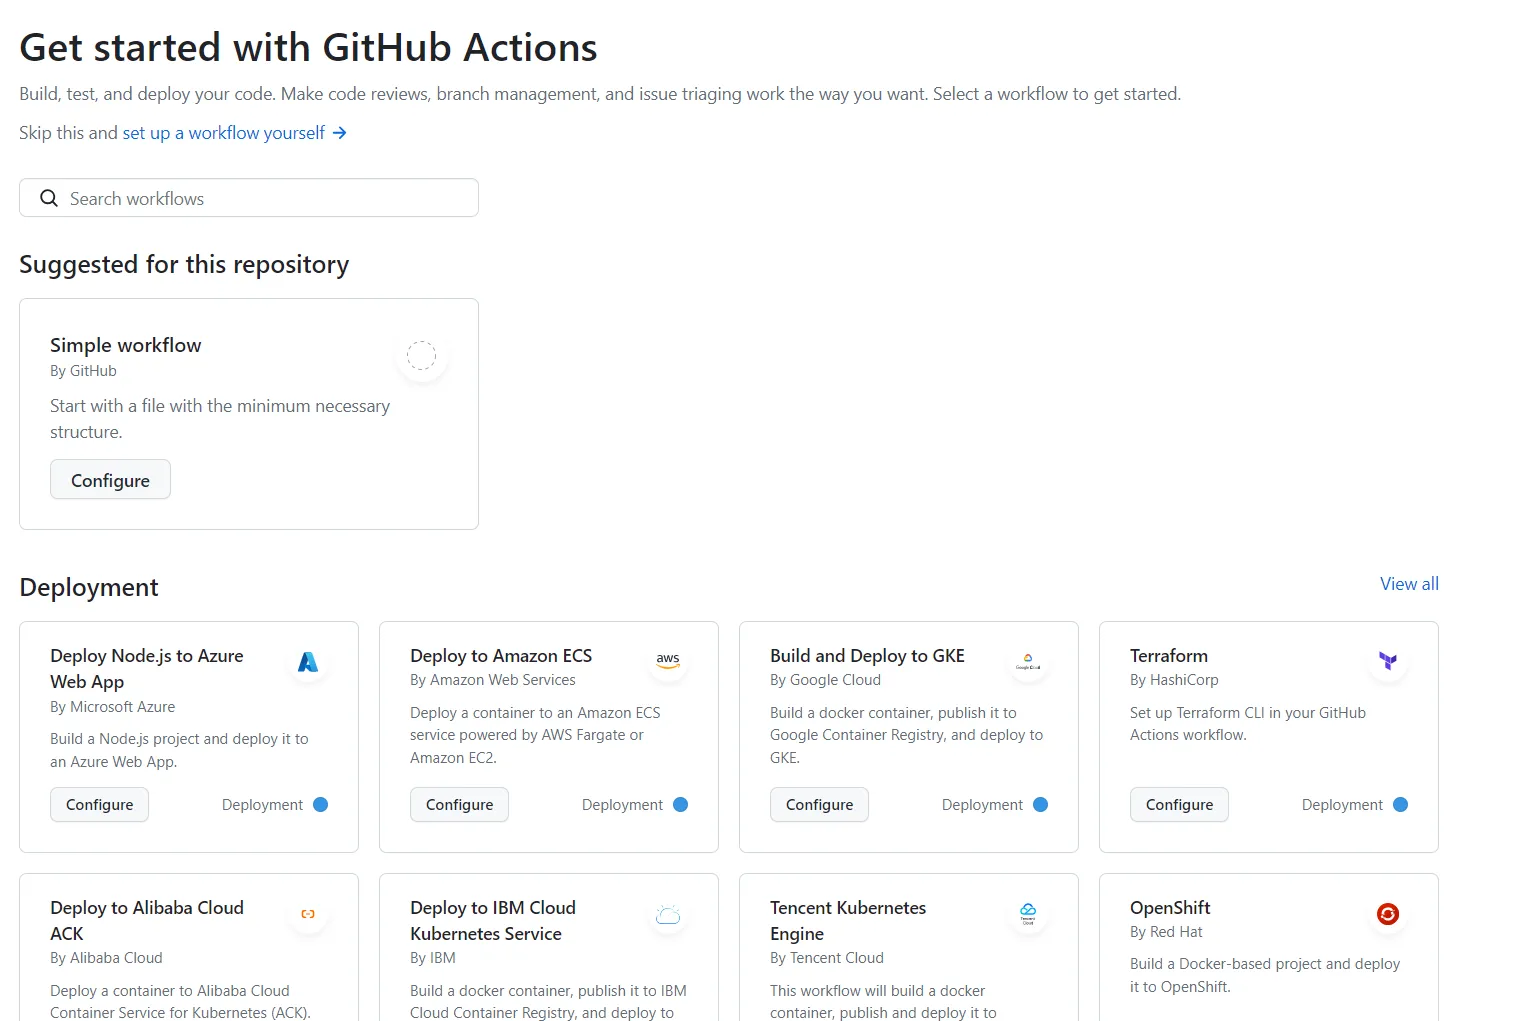The height and width of the screenshot is (1021, 1537).
Task: Click the Deploy to Amazon ECS title
Action: 501,656
